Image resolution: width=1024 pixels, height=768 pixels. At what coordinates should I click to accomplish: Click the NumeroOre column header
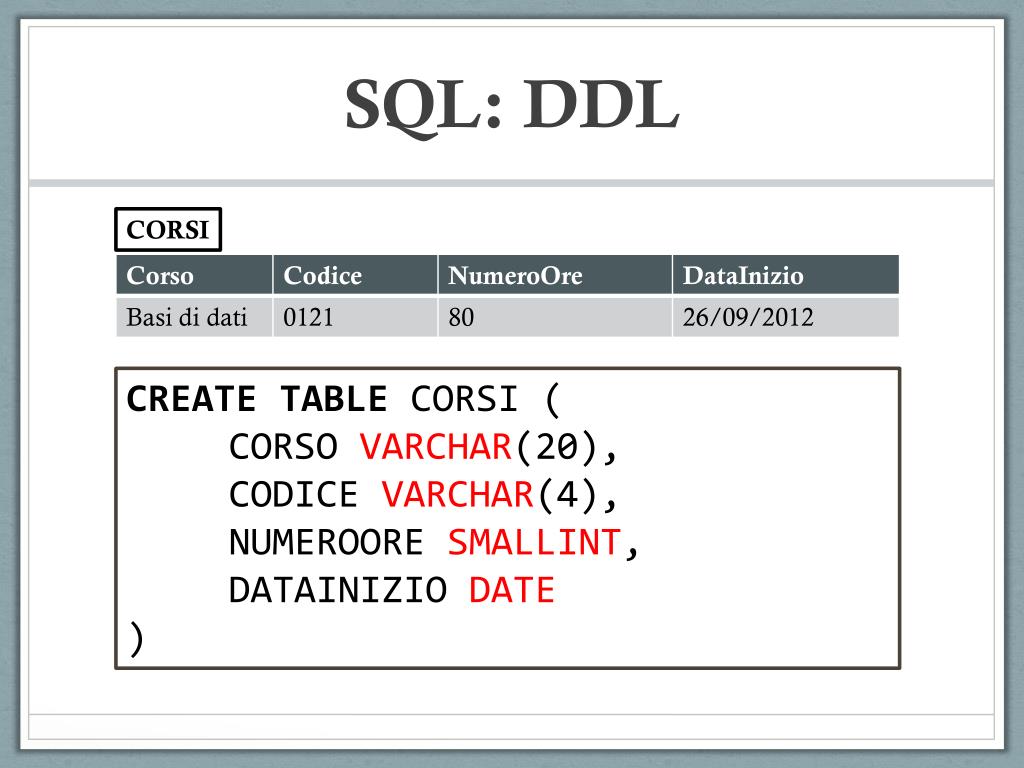point(555,275)
